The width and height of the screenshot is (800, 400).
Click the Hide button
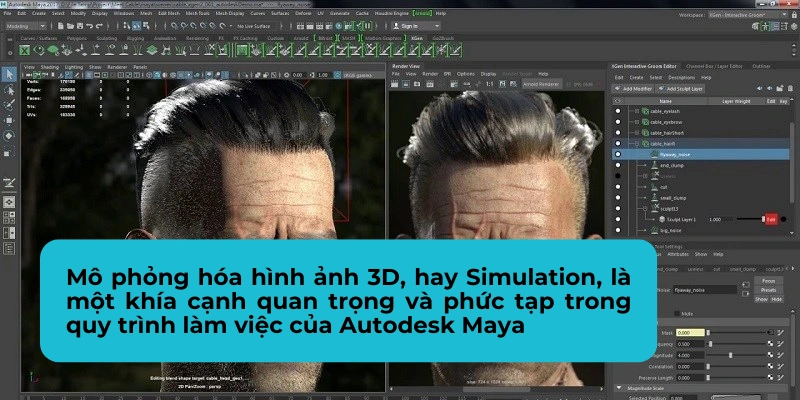776,299
